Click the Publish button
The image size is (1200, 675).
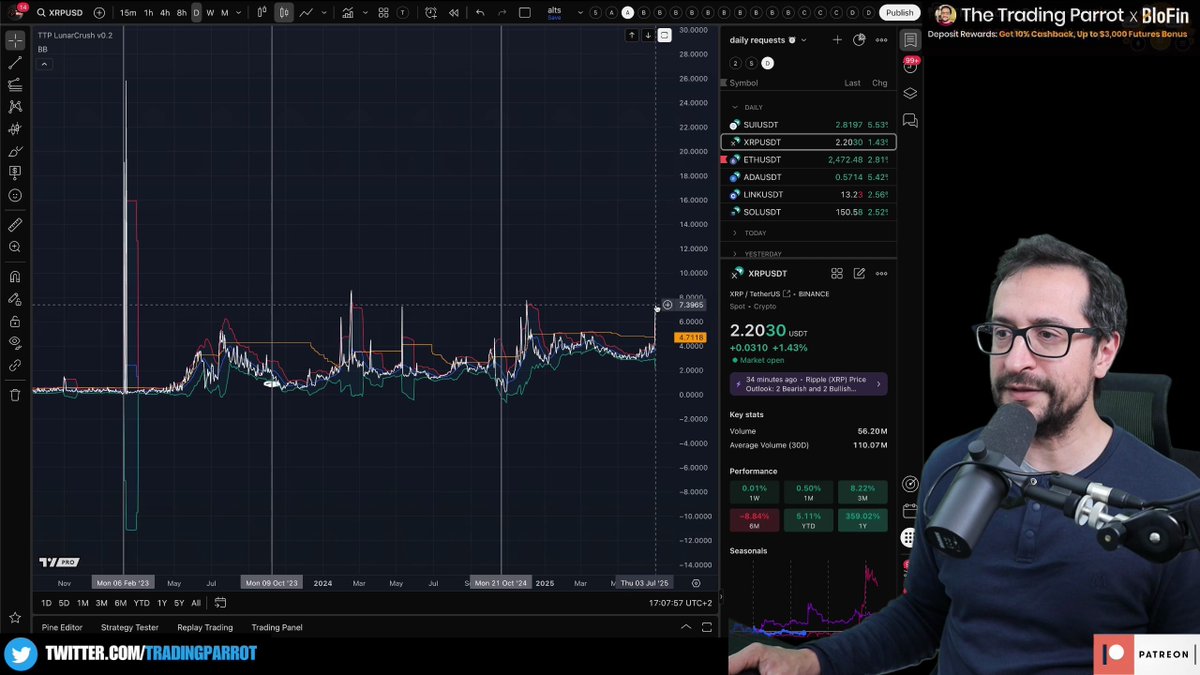pos(899,13)
